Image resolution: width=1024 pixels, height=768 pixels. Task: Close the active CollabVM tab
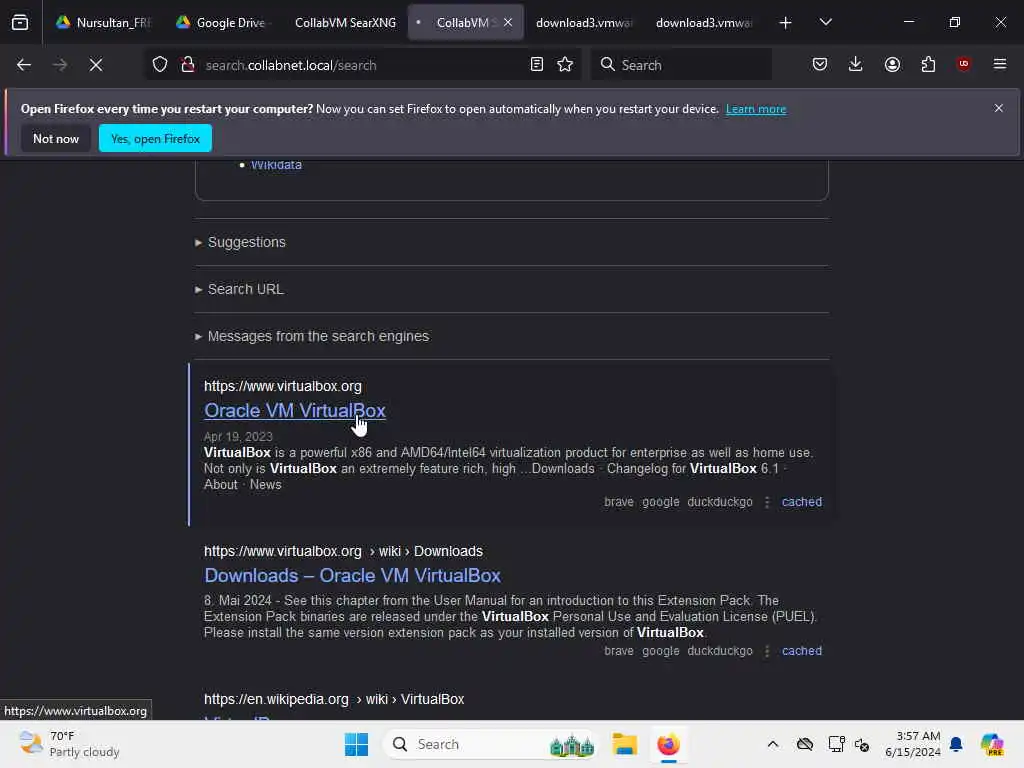507,22
